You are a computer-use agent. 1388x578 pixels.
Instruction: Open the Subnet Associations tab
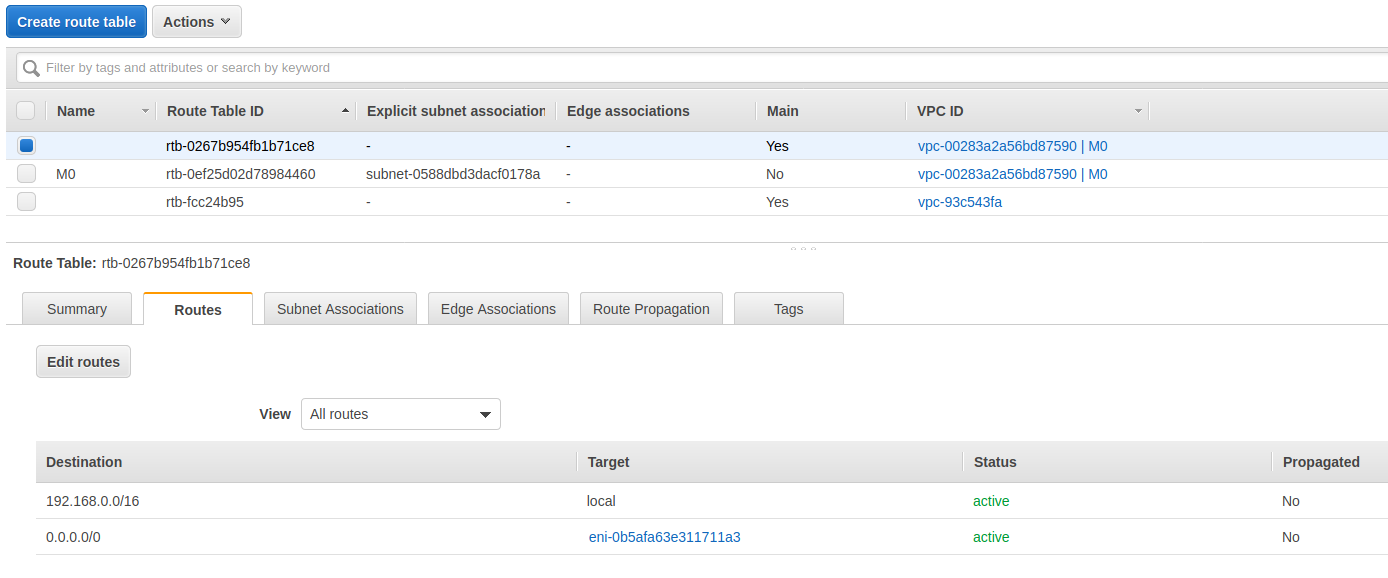(x=340, y=309)
